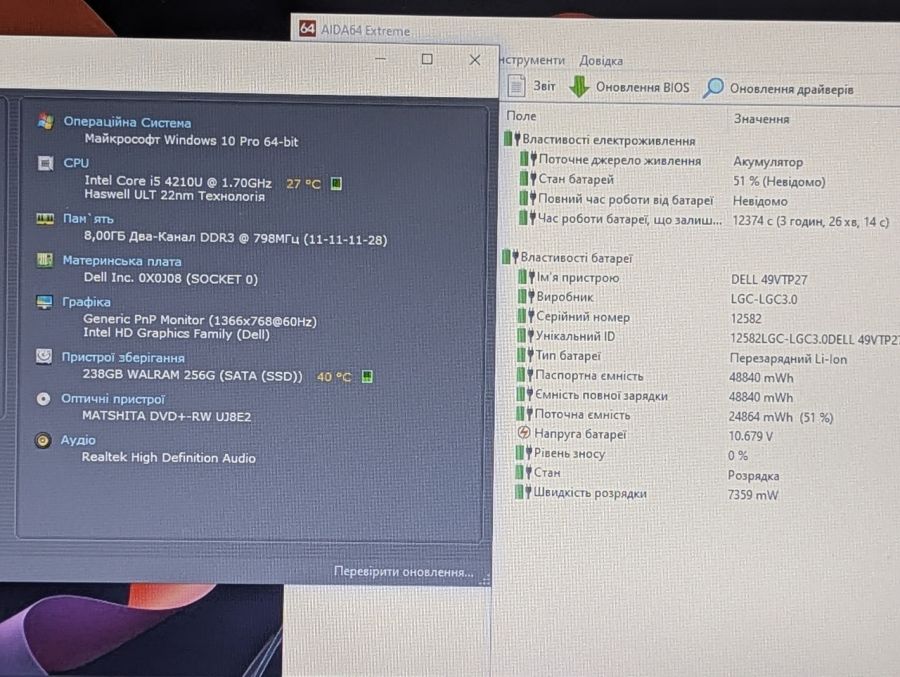Click the text Dell Inc. 0X0J08 (SOCKET 0)
Image resolution: width=900 pixels, height=677 pixels.
[170, 278]
